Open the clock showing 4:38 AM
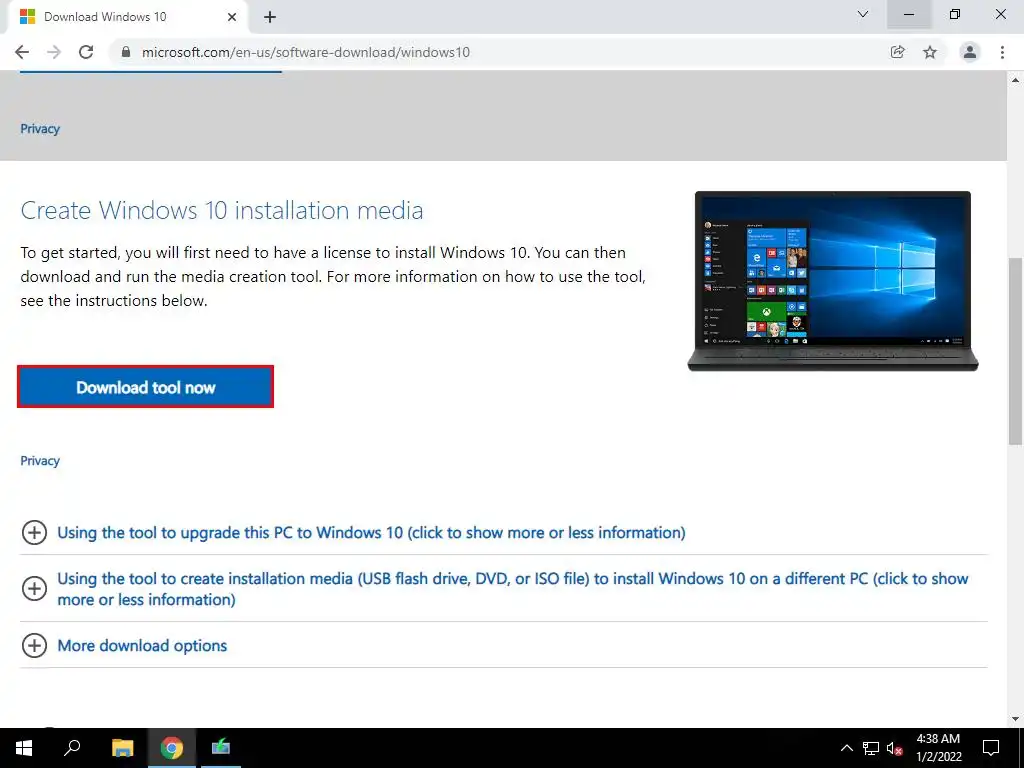 938,748
